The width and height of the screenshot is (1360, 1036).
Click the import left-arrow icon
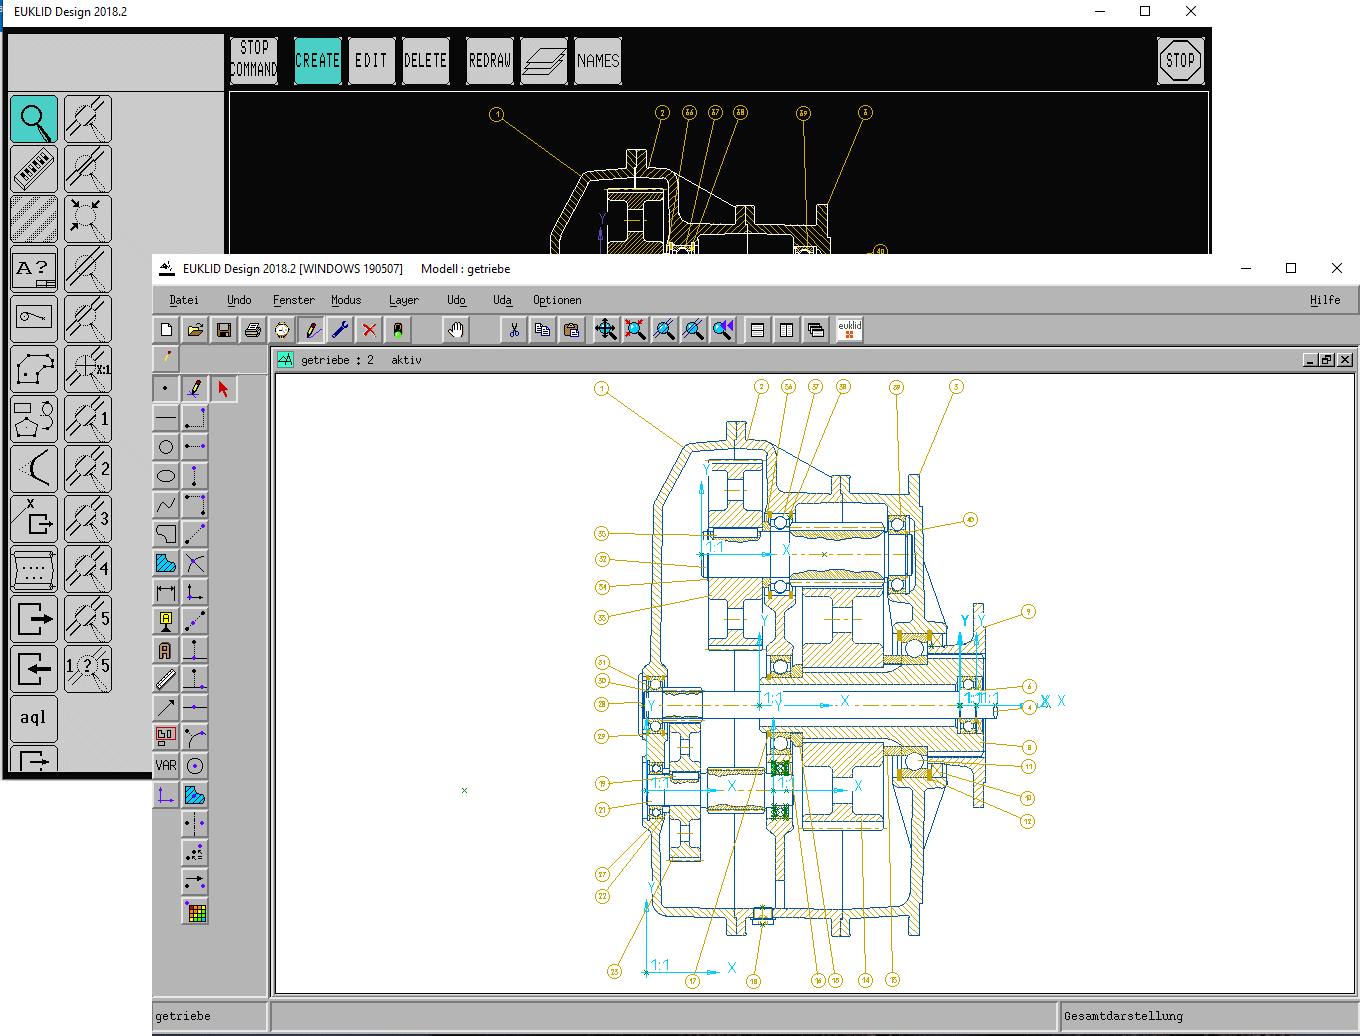pyautogui.click(x=34, y=669)
